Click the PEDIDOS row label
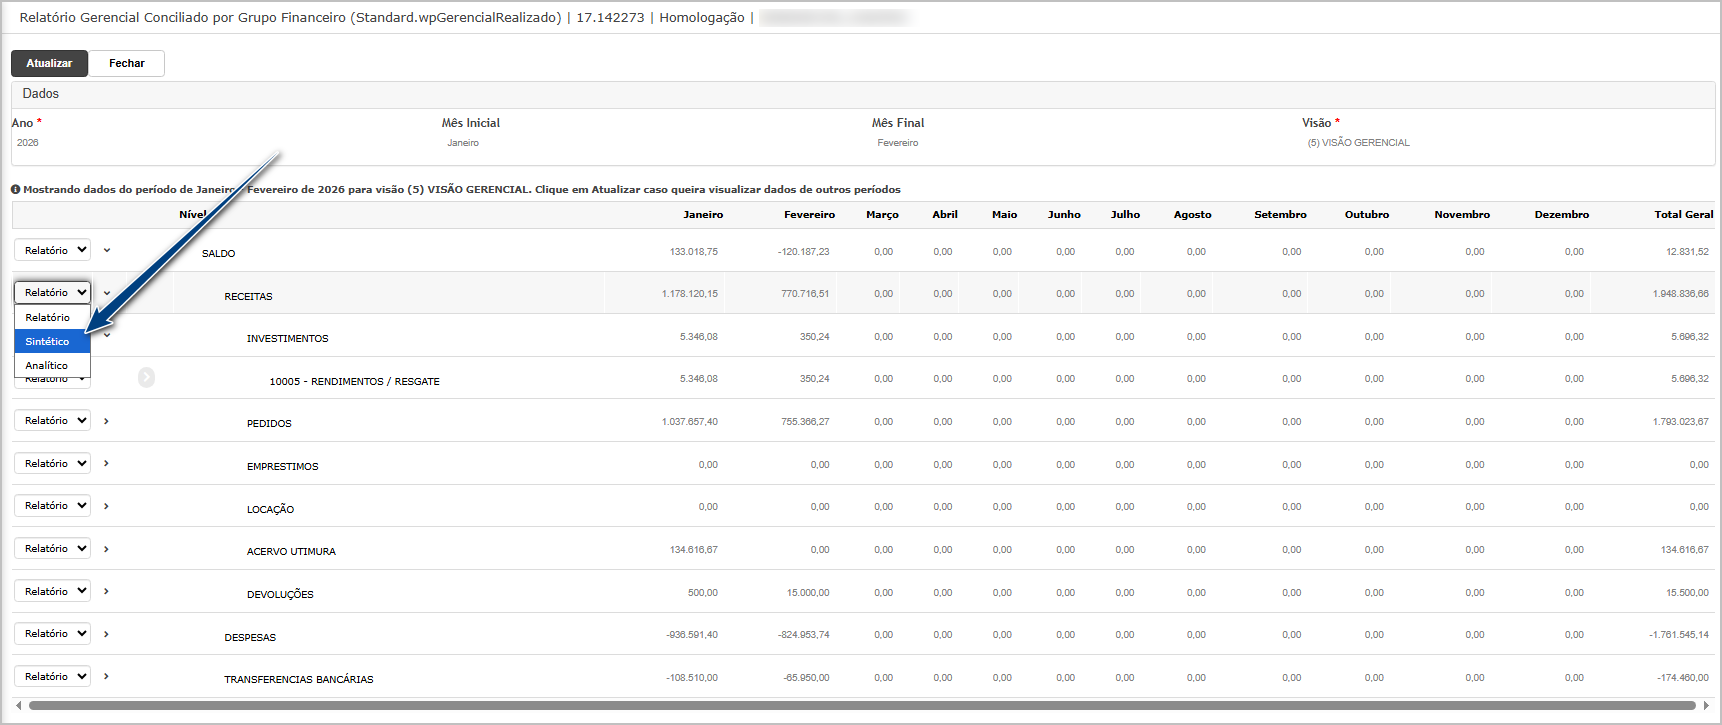The height and width of the screenshot is (725, 1722). click(x=269, y=424)
